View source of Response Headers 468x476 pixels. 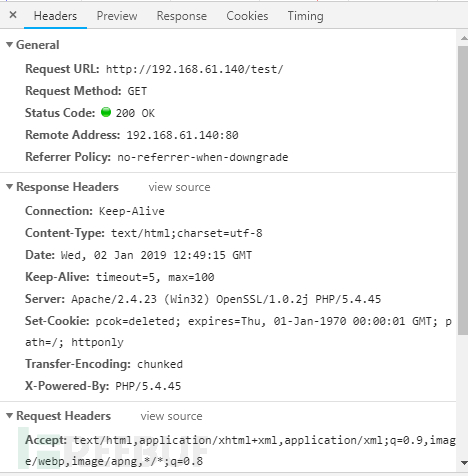click(x=179, y=187)
